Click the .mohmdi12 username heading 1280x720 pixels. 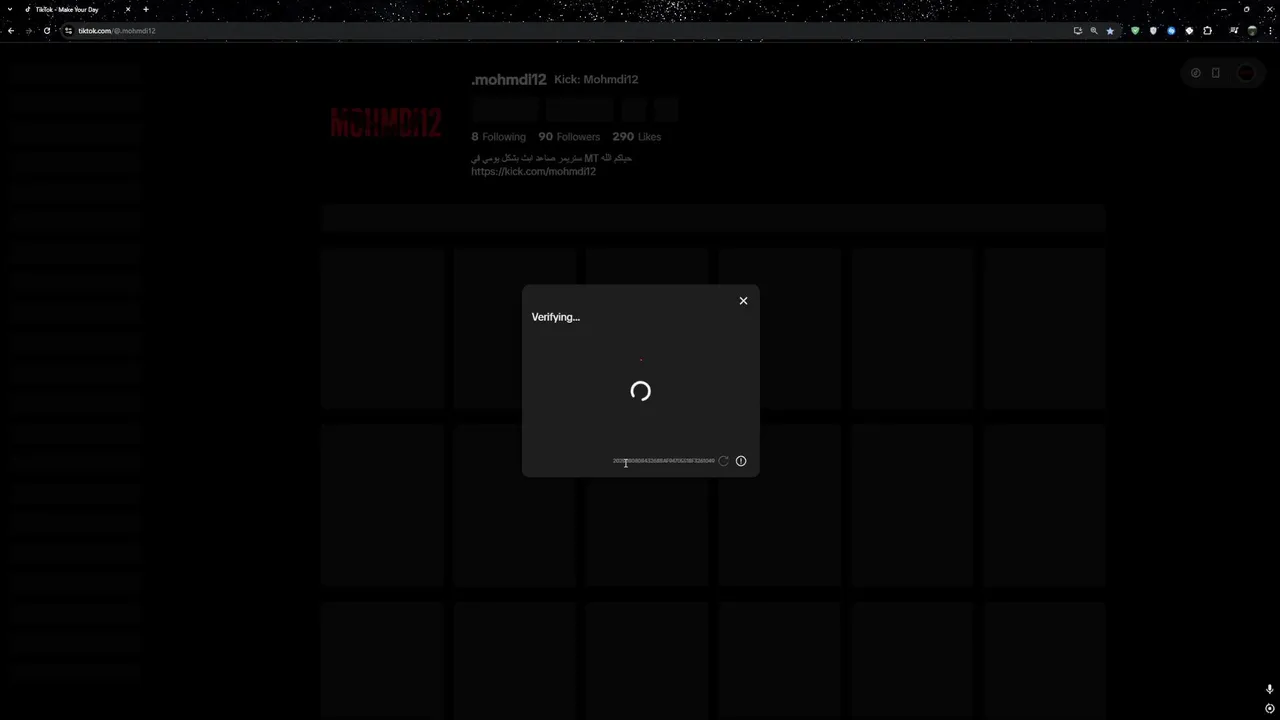tap(509, 80)
